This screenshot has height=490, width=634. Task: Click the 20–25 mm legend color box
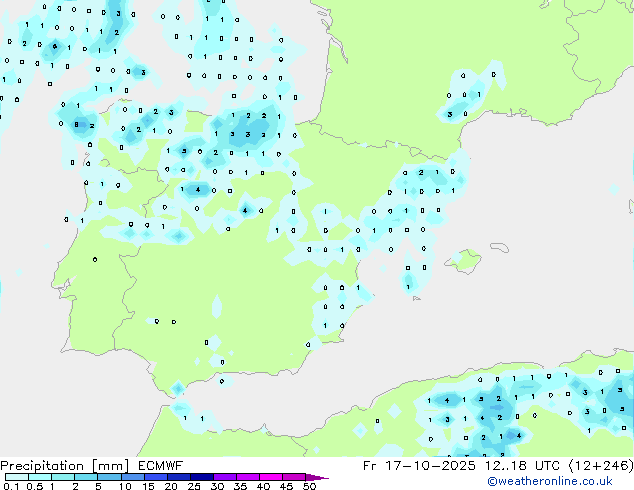178,477
